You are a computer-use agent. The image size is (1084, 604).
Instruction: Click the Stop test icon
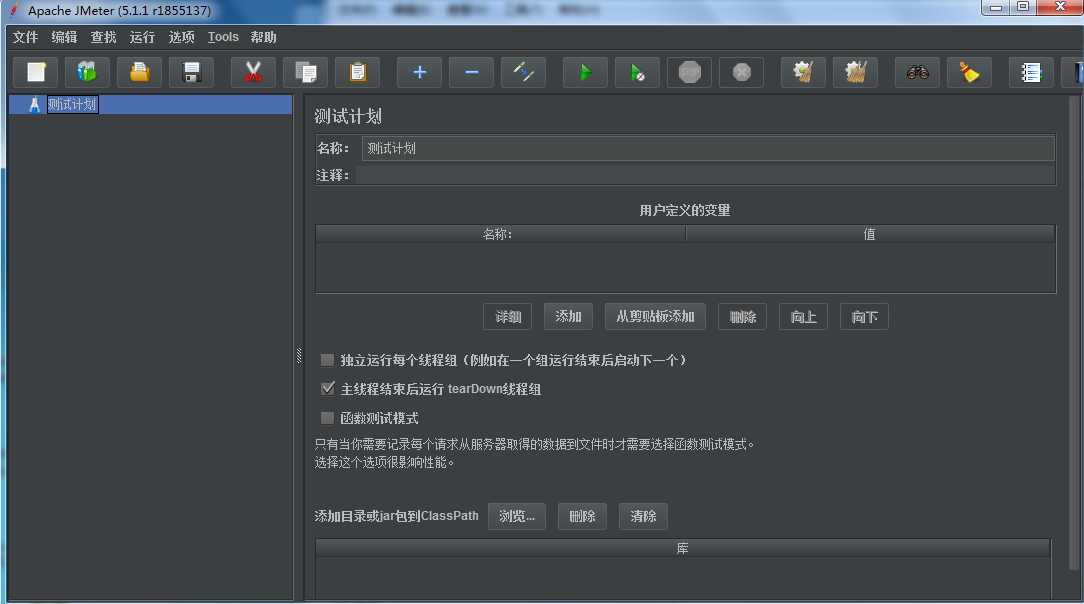690,72
